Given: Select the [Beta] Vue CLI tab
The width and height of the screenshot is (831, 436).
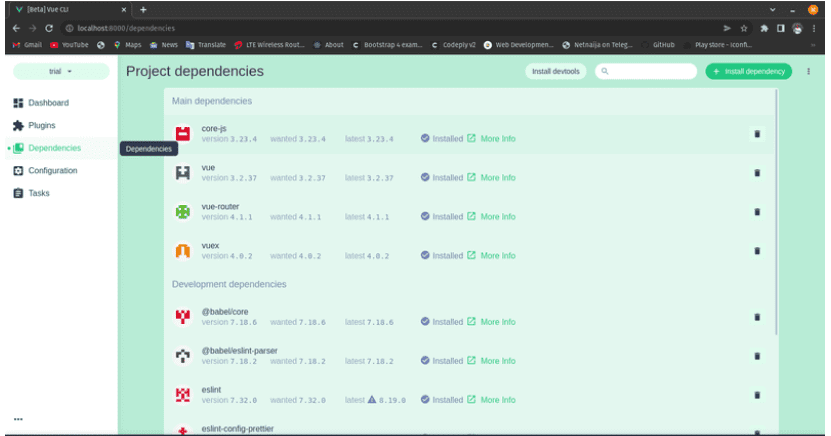Looking at the screenshot, I should (70, 10).
